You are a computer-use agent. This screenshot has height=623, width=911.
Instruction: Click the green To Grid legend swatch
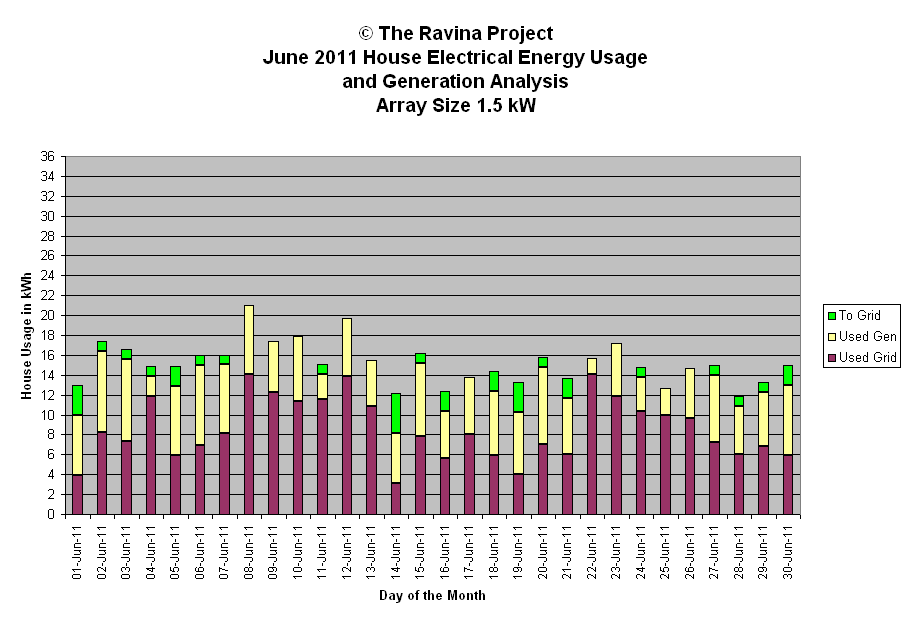point(831,316)
